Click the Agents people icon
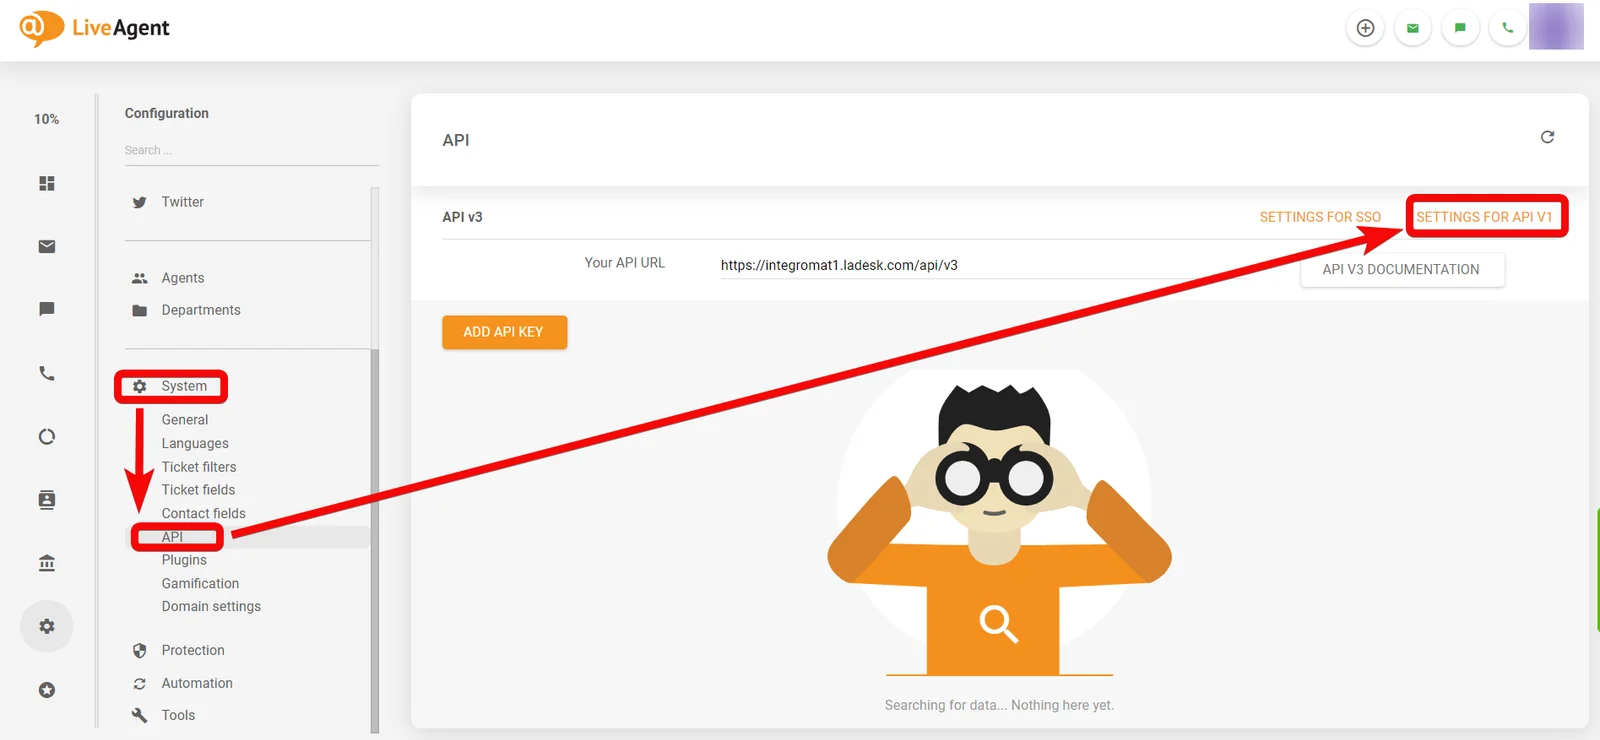The width and height of the screenshot is (1600, 740). [x=140, y=278]
